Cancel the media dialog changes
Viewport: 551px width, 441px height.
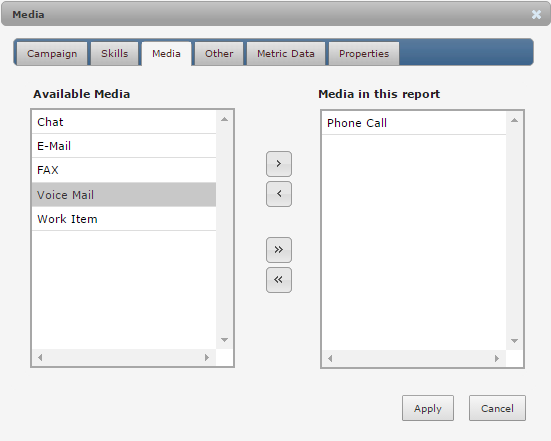497,408
